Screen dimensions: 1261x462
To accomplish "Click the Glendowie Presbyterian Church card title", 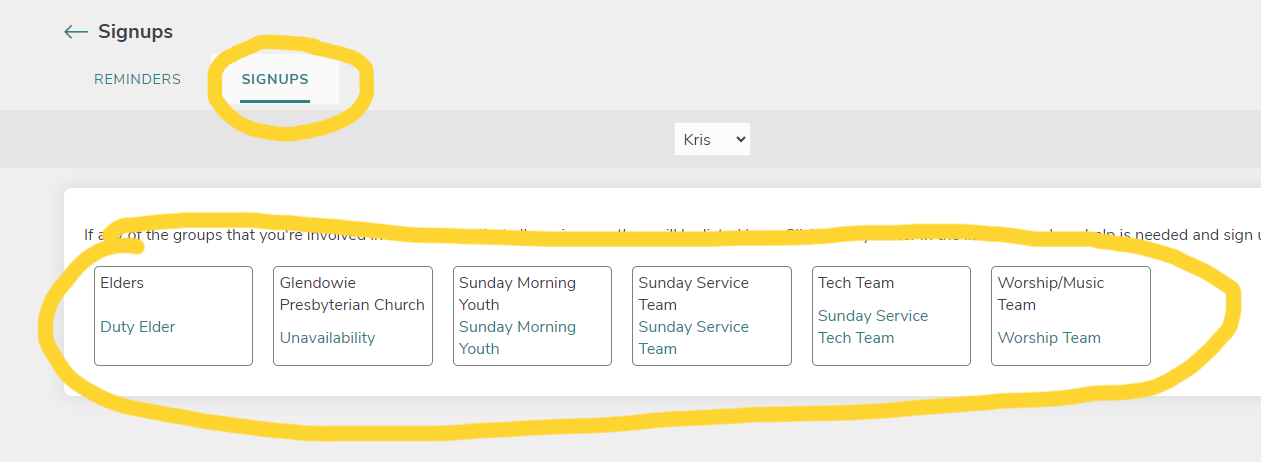I will (x=352, y=294).
